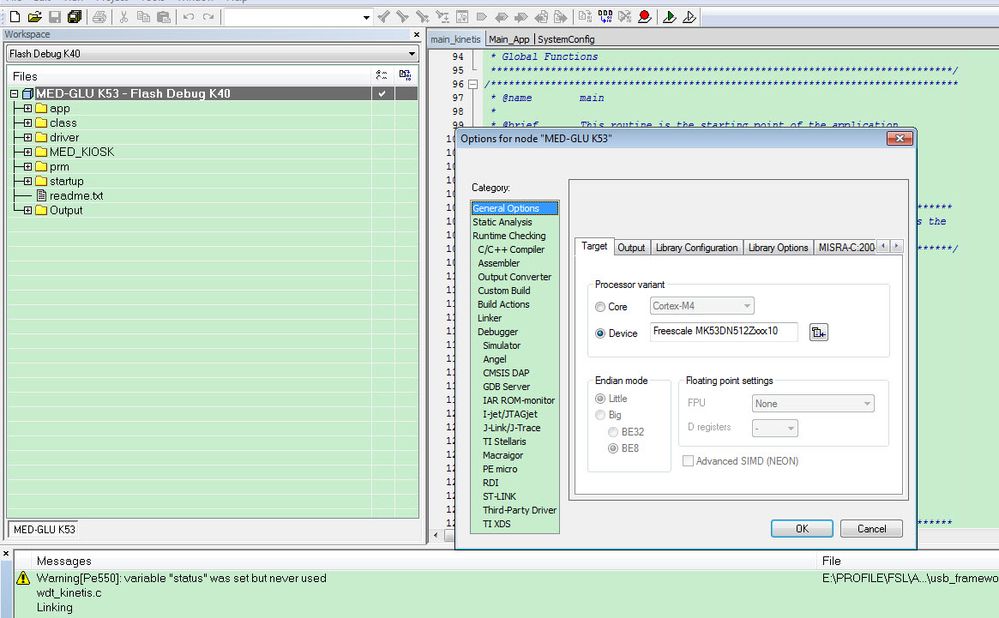Click the Copy icon in toolbar

click(x=143, y=17)
